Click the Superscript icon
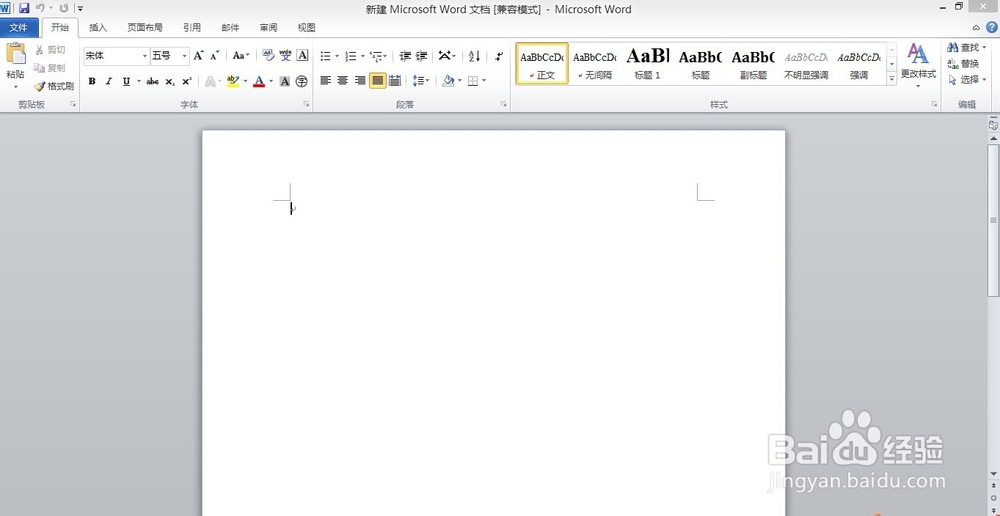 (x=186, y=81)
